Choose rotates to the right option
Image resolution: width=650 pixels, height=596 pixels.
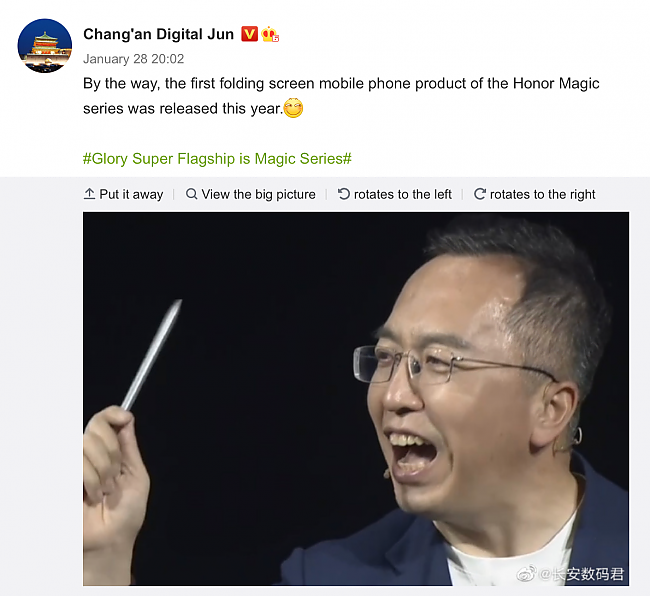[x=534, y=194]
